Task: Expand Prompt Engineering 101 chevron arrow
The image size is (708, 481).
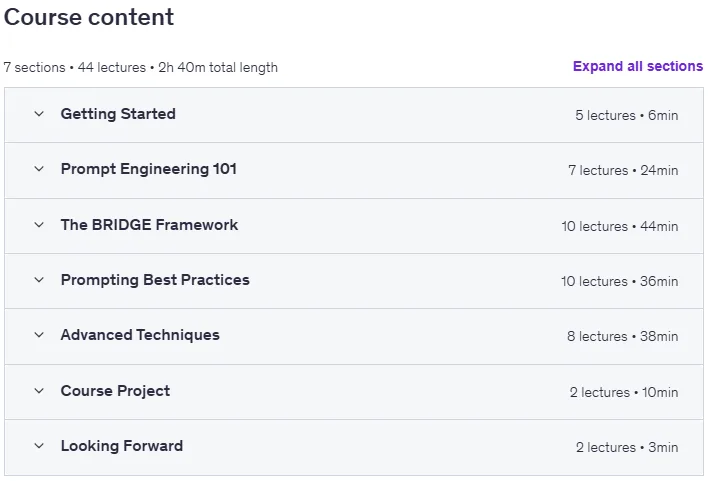Action: pyautogui.click(x=39, y=169)
